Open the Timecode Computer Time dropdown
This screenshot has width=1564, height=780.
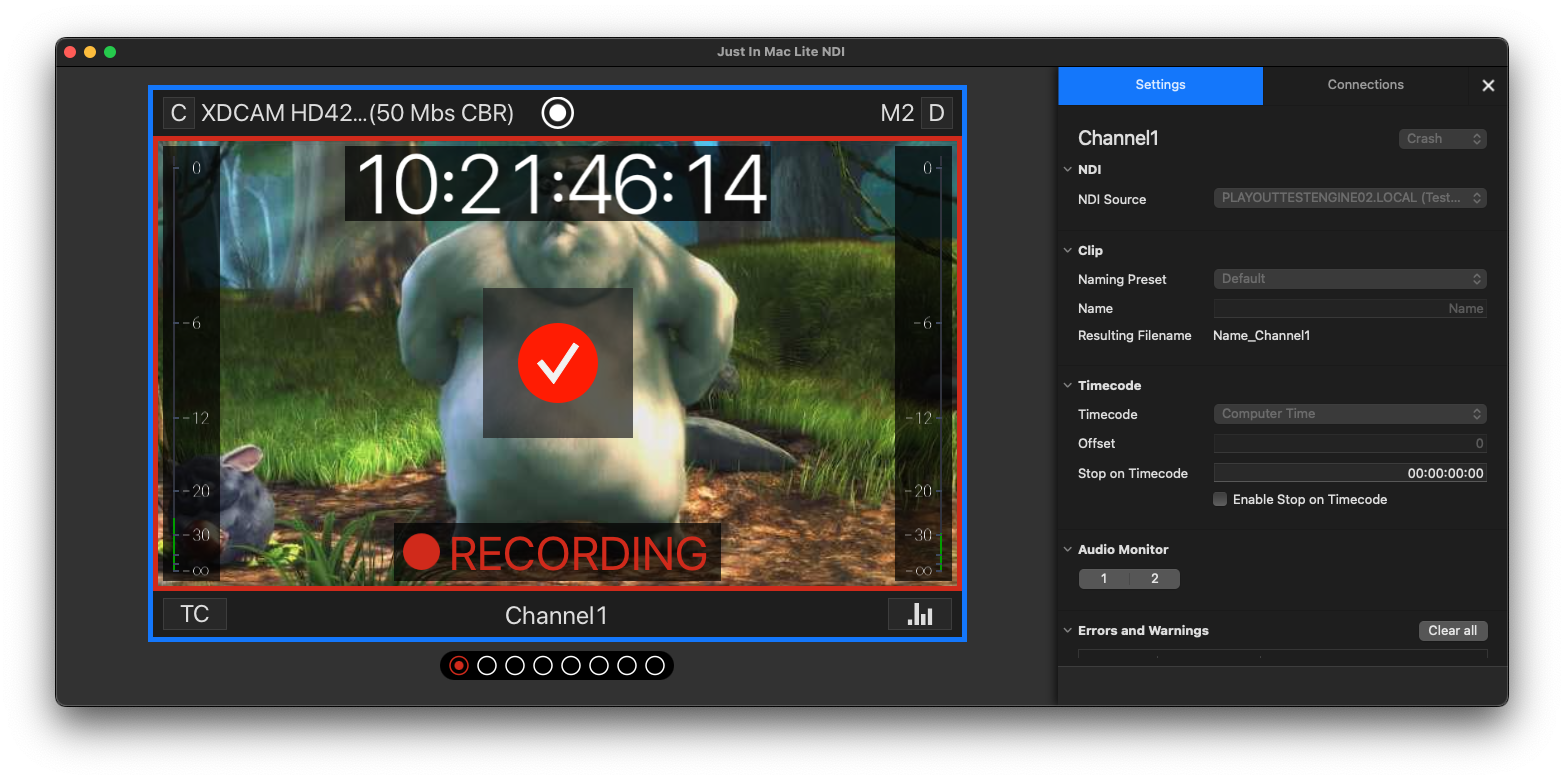[1350, 414]
